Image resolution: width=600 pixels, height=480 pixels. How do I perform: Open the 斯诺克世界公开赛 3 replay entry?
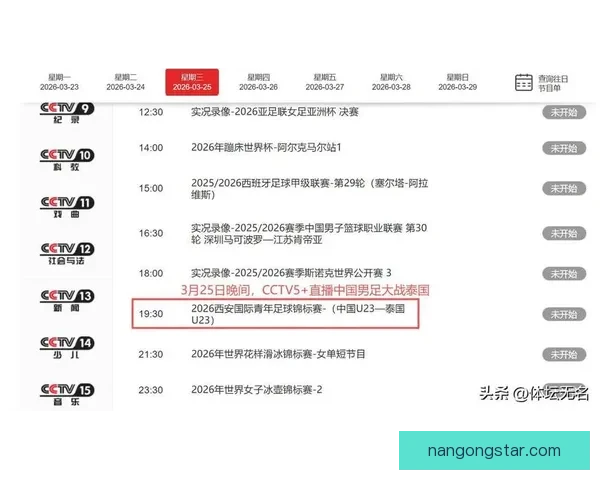pyautogui.click(x=291, y=273)
